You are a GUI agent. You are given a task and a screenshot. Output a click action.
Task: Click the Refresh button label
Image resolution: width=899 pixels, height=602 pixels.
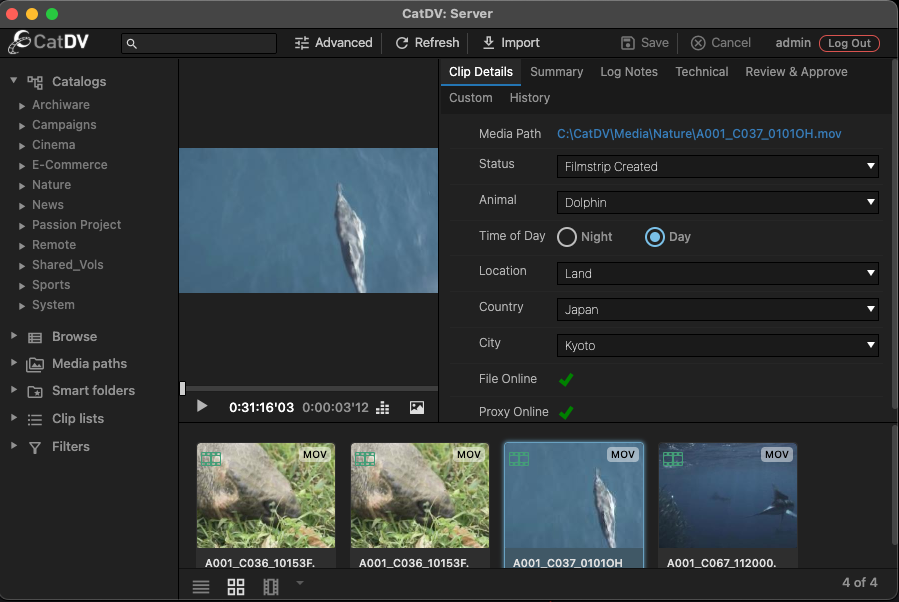pyautogui.click(x=437, y=43)
